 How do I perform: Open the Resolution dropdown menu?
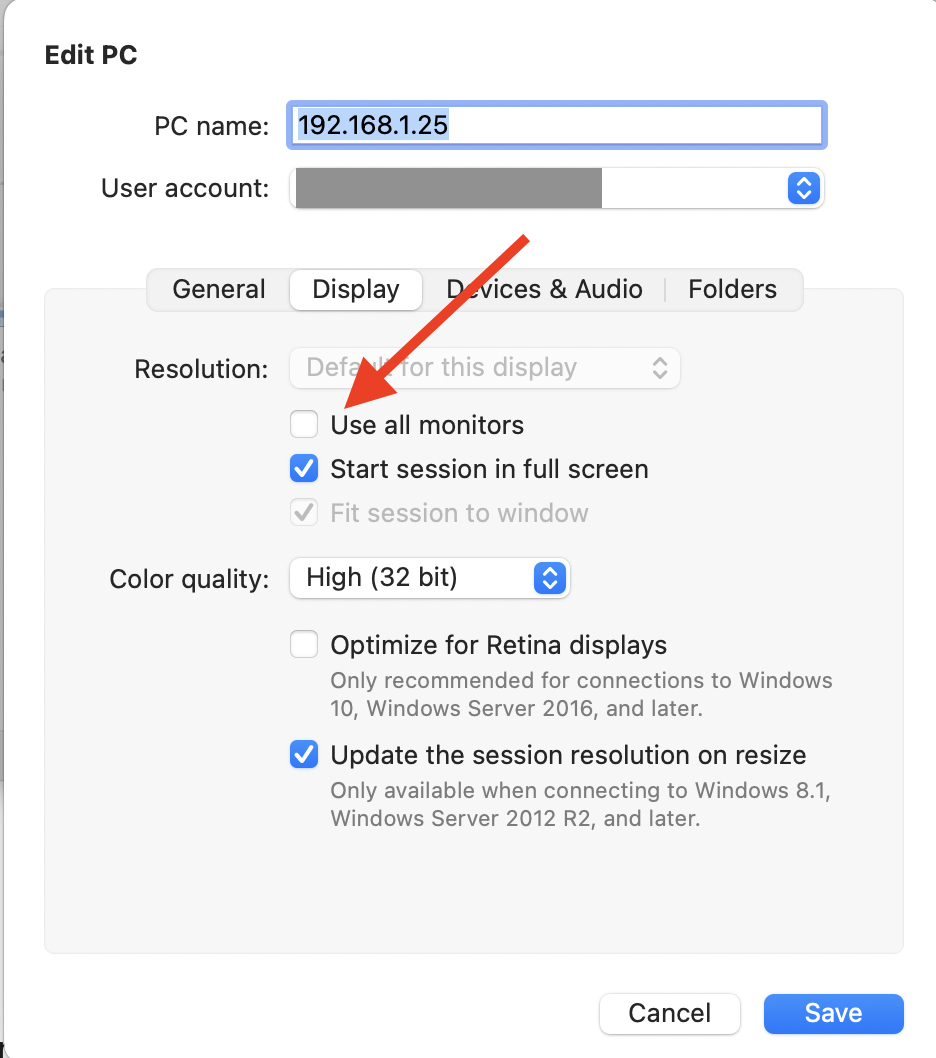pos(484,368)
